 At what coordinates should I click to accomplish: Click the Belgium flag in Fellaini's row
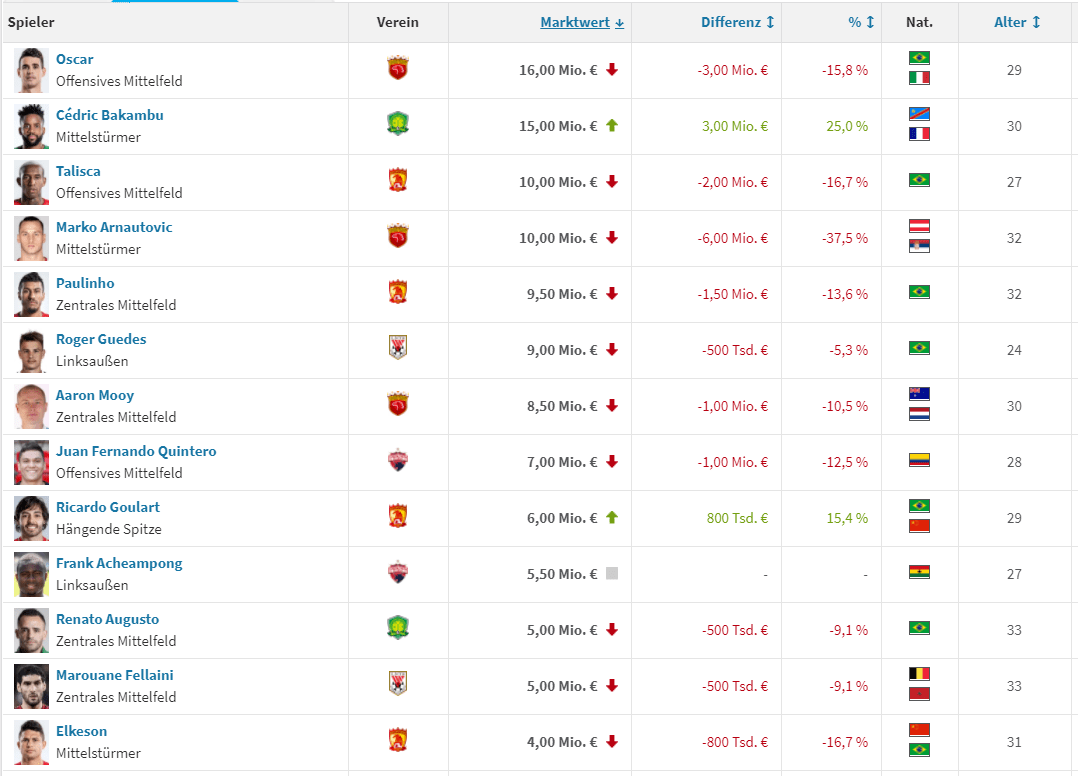click(919, 674)
